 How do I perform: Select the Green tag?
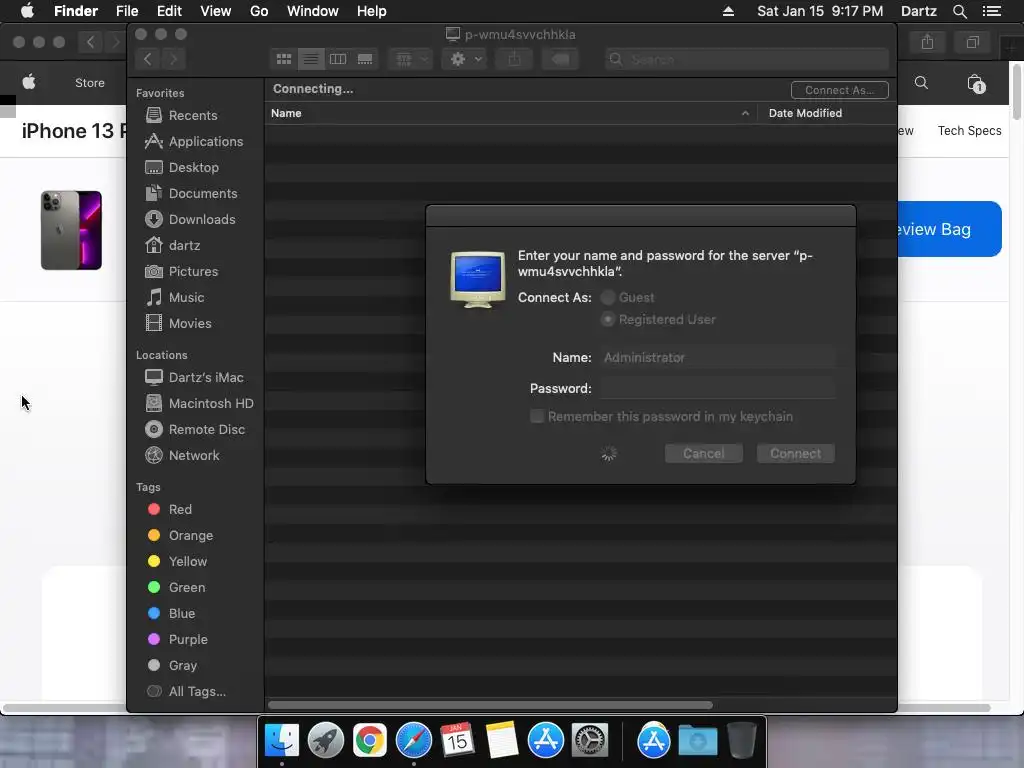[176, 588]
